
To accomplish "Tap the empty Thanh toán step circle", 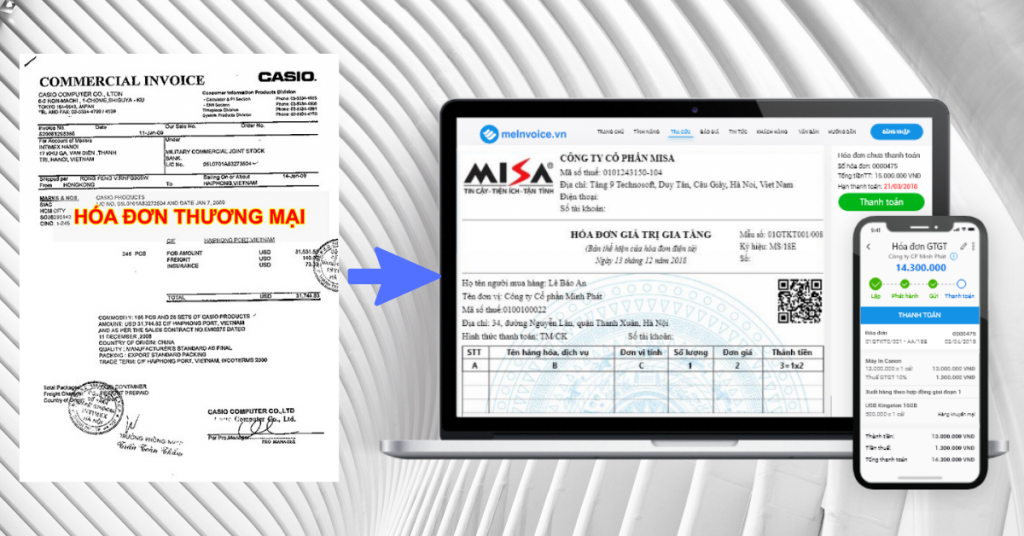I will 961,284.
